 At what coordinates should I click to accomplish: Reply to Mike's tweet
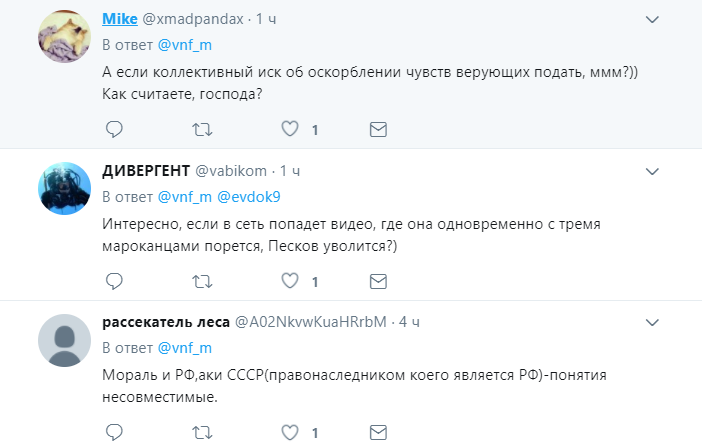tap(114, 129)
